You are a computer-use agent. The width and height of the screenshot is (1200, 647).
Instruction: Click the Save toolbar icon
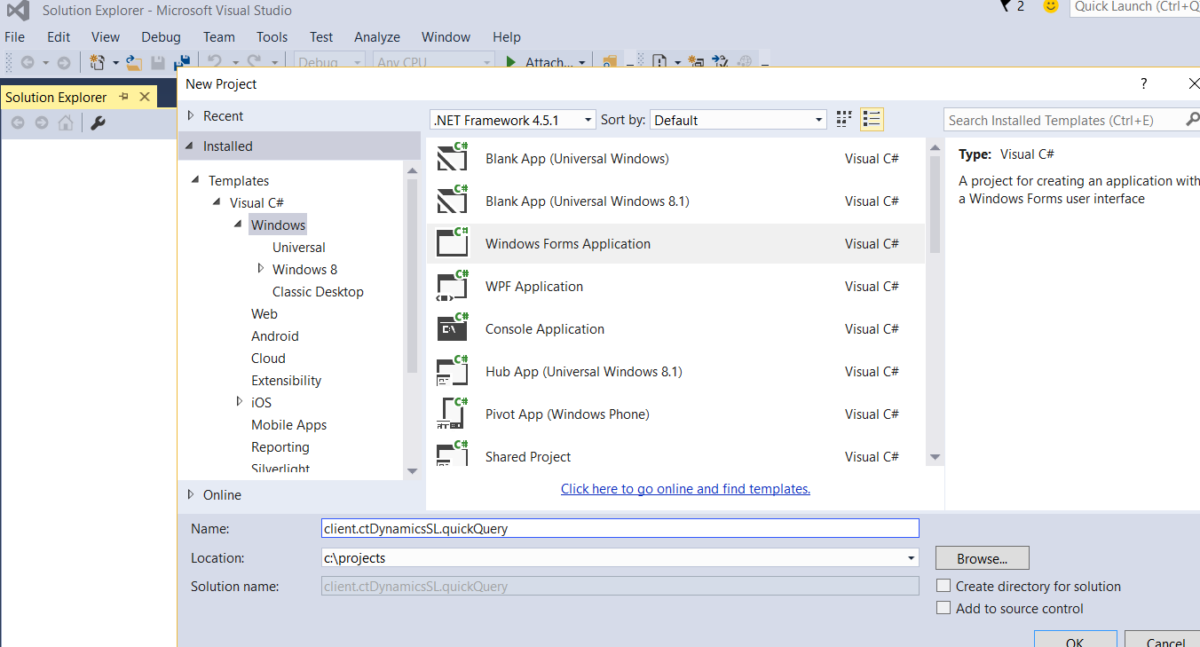(x=157, y=62)
